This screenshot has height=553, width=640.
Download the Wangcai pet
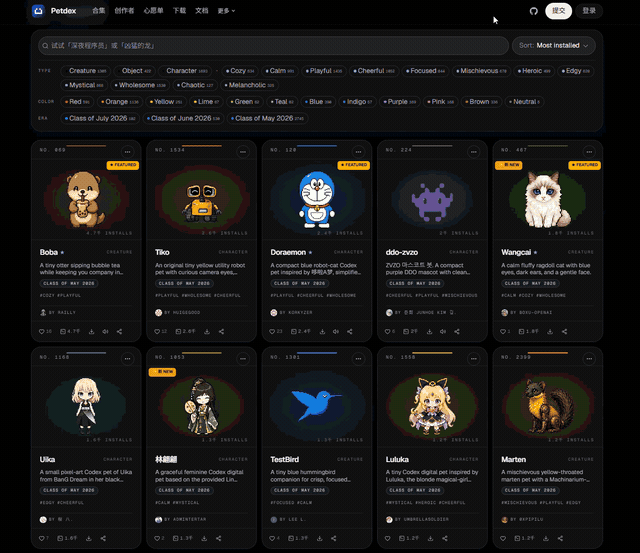point(550,331)
